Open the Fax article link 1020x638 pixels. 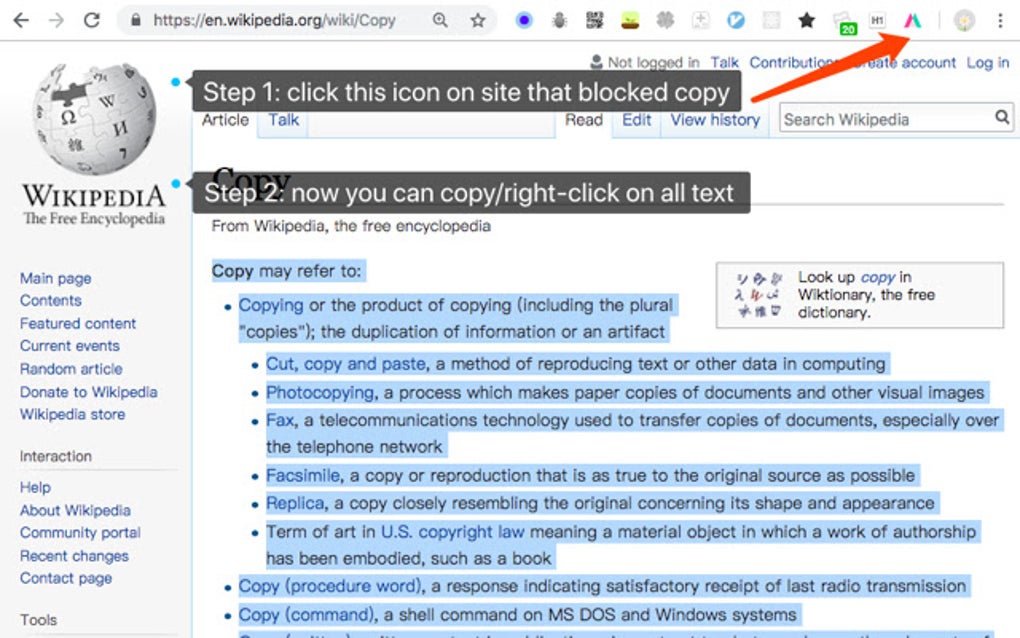point(280,420)
